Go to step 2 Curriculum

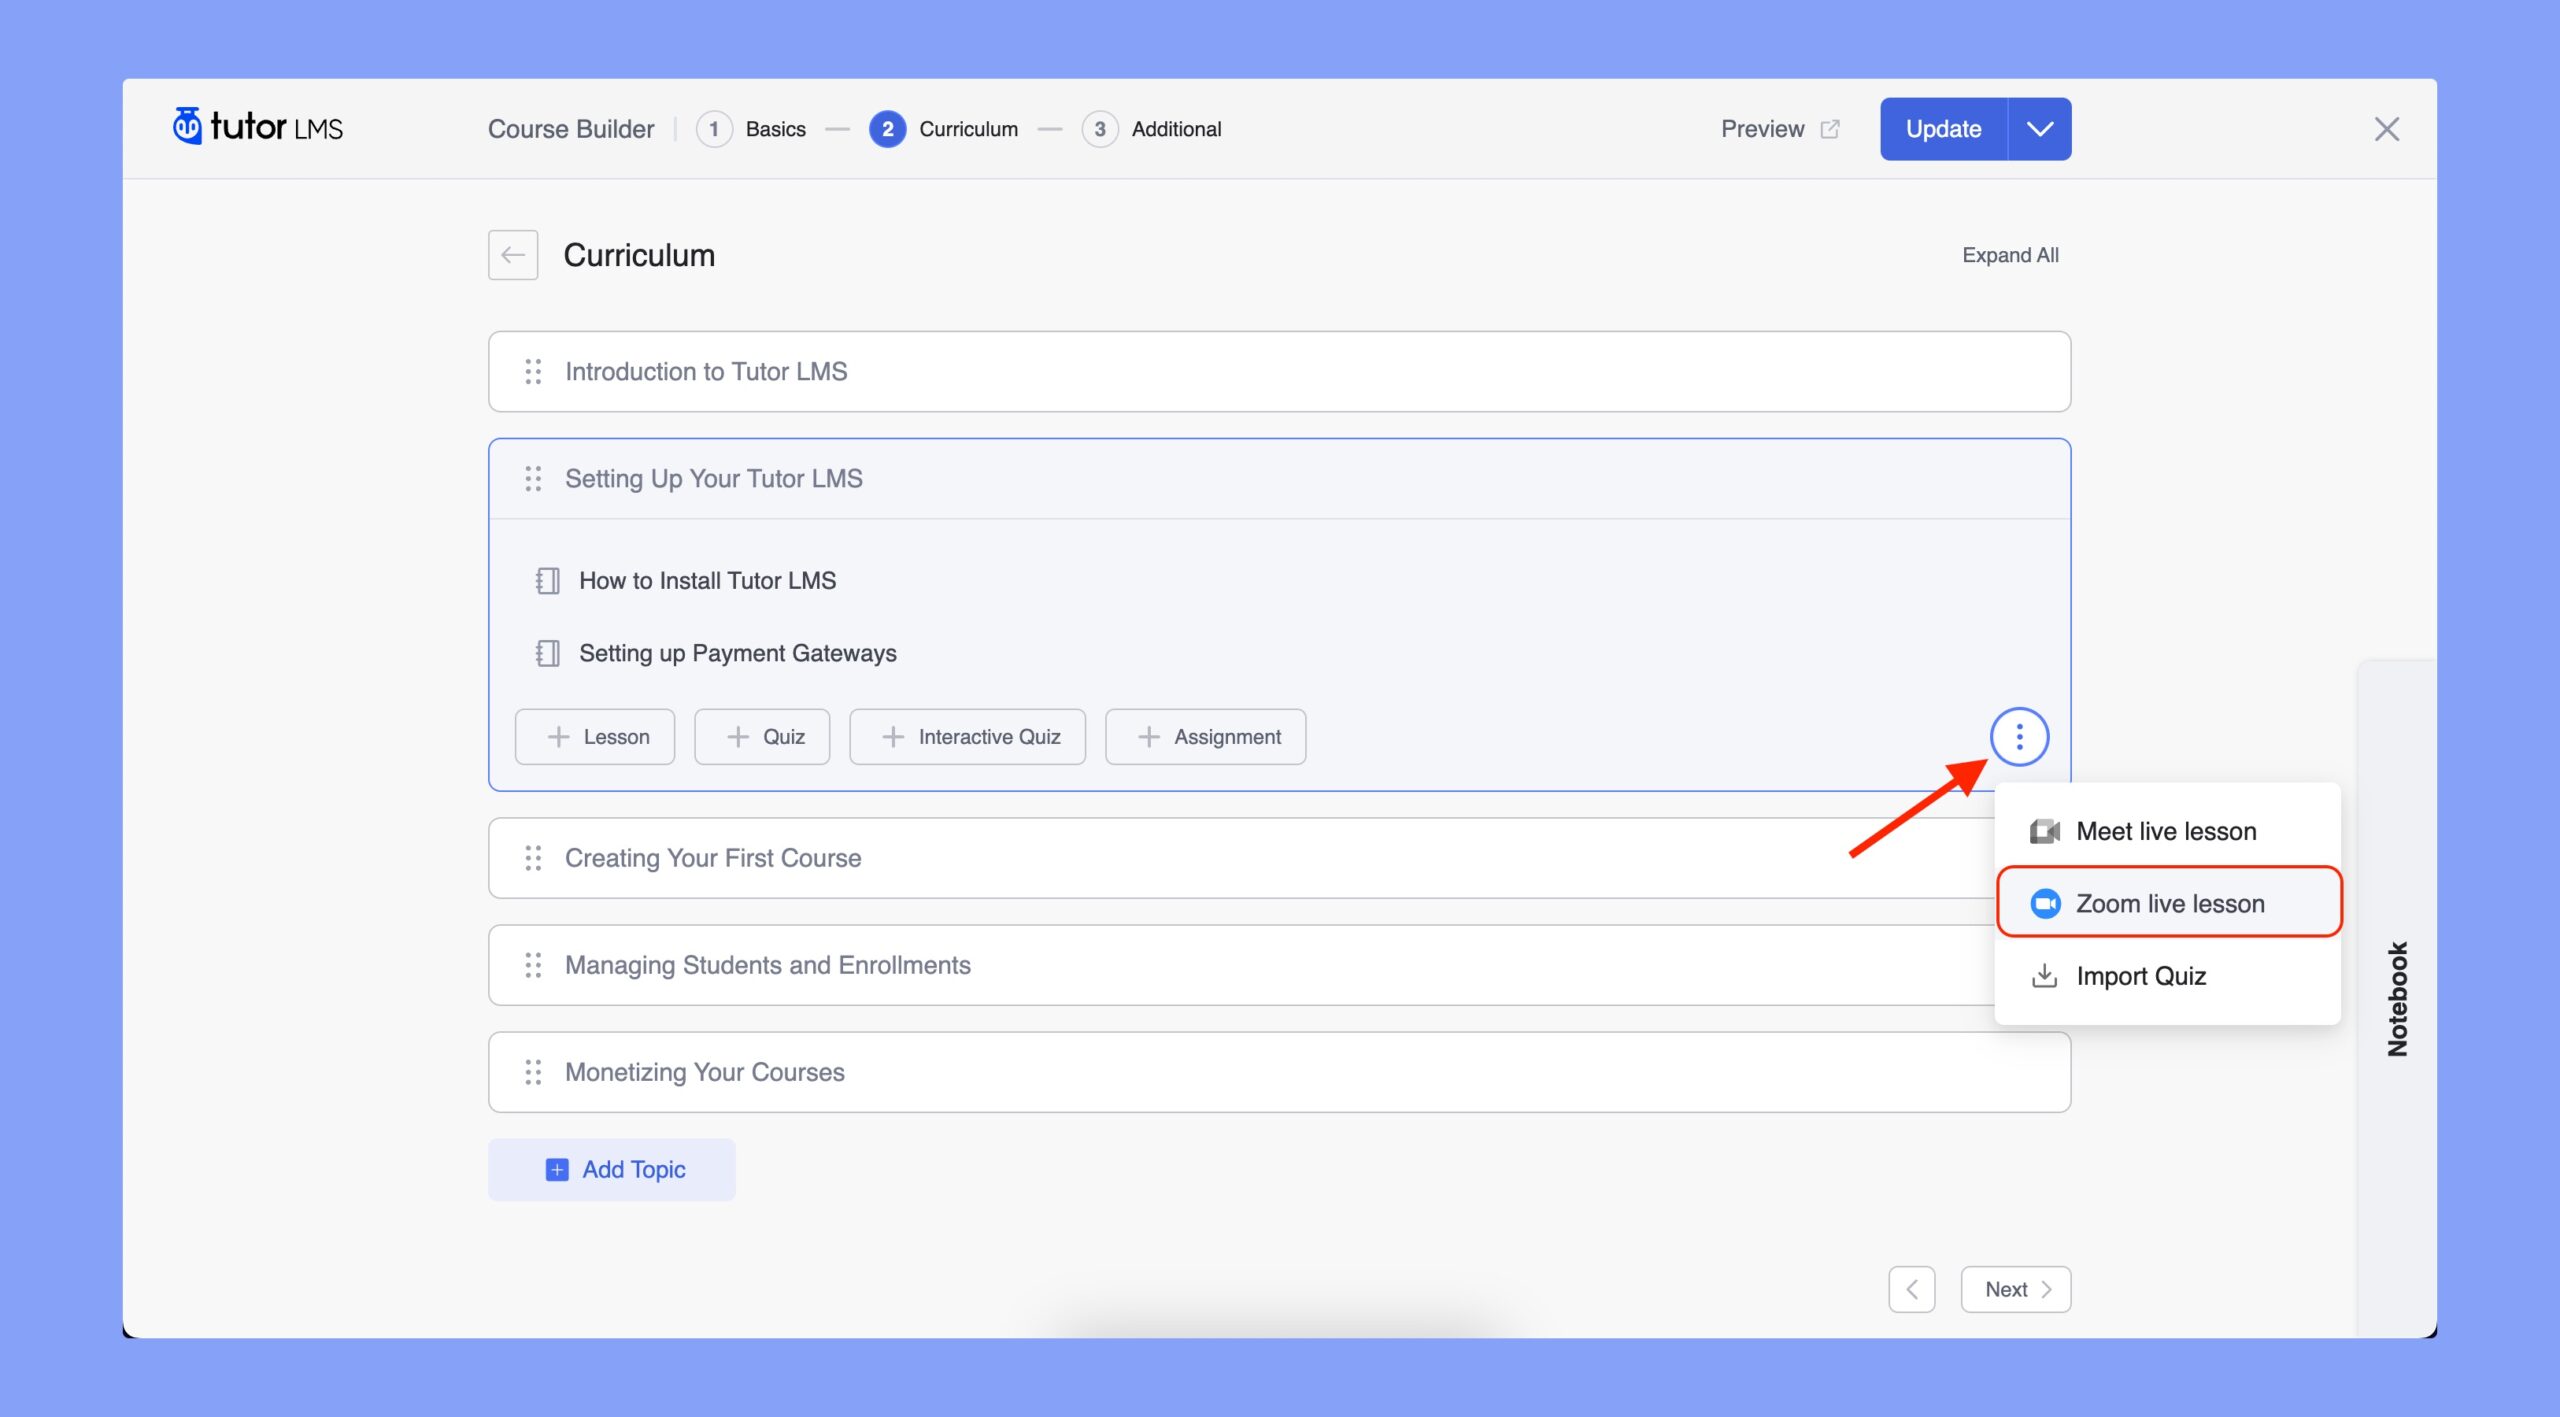coord(944,129)
